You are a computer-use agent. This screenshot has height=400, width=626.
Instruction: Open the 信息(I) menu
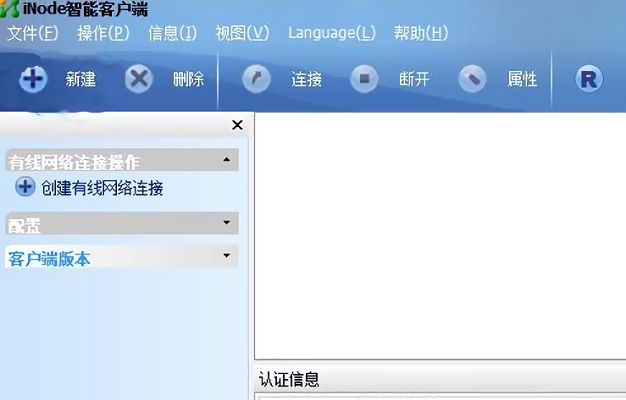pyautogui.click(x=172, y=33)
